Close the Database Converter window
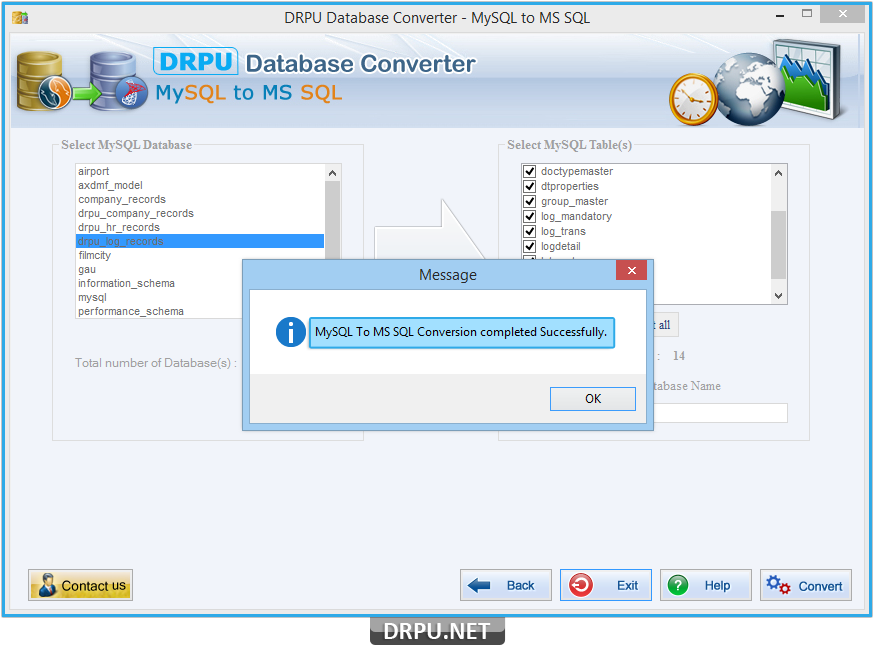This screenshot has height=645, width=874. coord(842,14)
